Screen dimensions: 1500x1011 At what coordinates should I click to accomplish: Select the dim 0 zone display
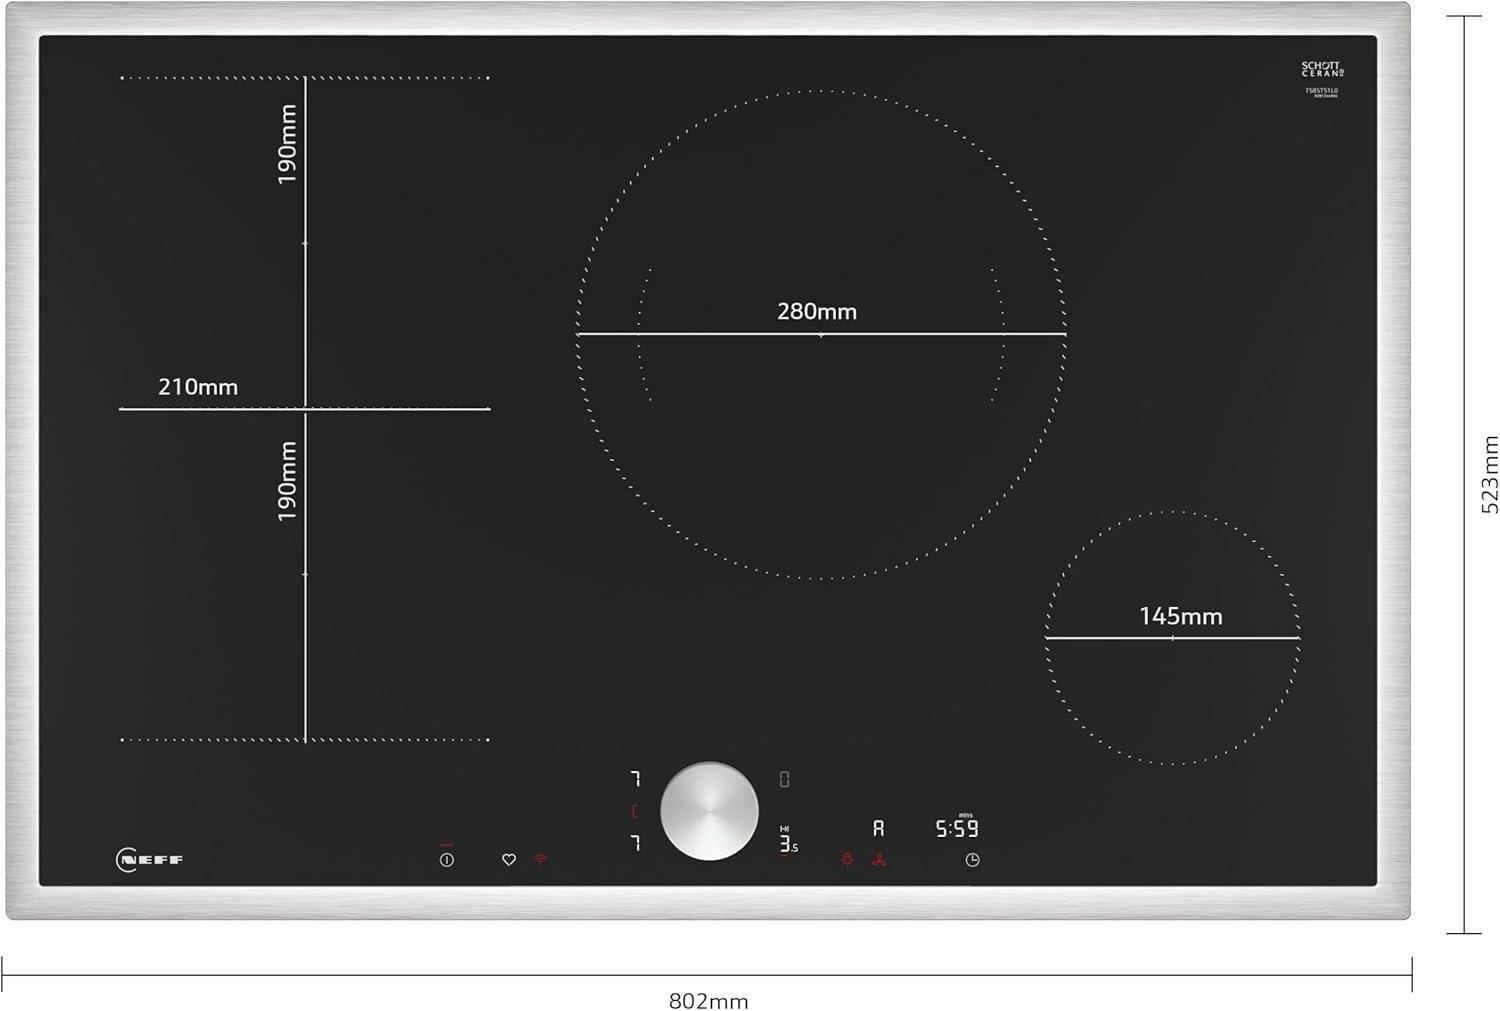click(x=784, y=779)
